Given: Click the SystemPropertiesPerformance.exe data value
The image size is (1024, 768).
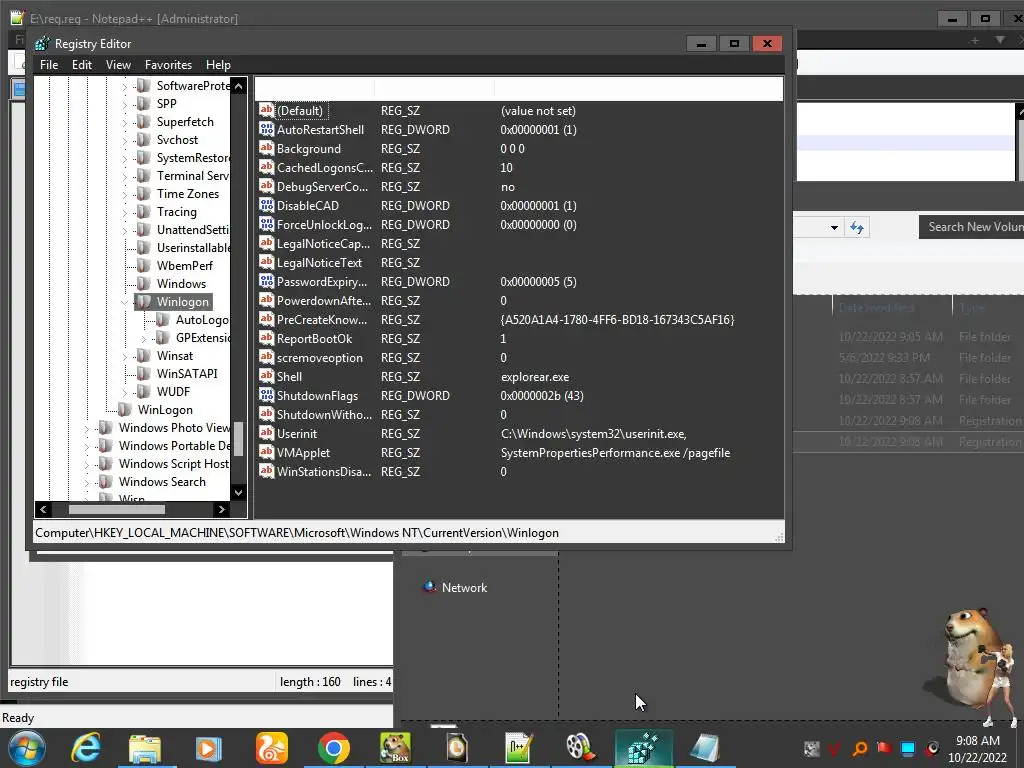Looking at the screenshot, I should 615,453.
